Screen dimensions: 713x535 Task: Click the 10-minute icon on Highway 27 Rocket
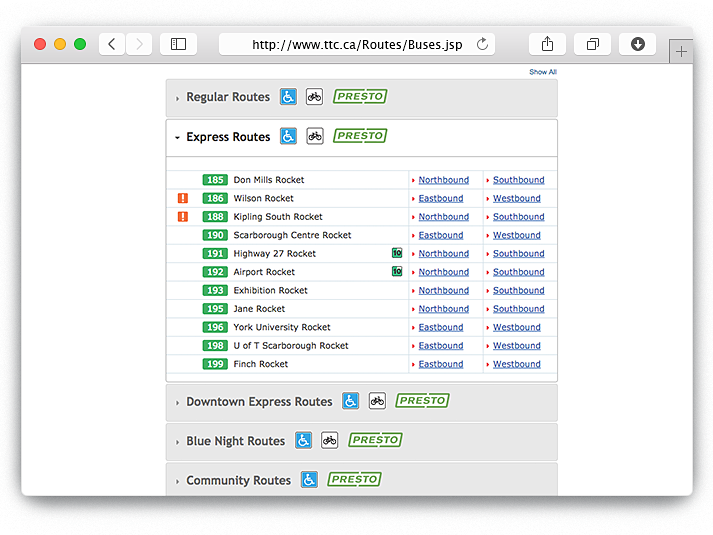(x=397, y=253)
